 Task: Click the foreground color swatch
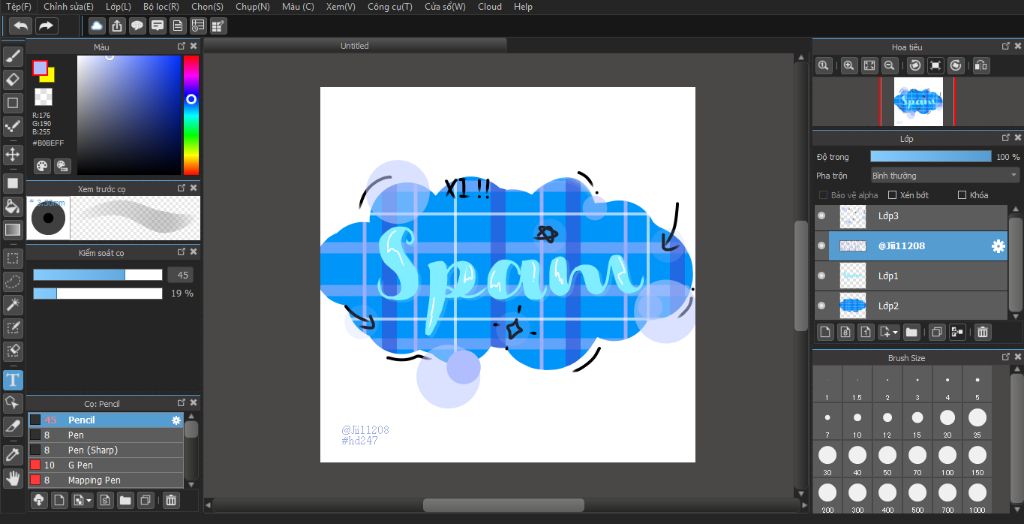pos(40,68)
